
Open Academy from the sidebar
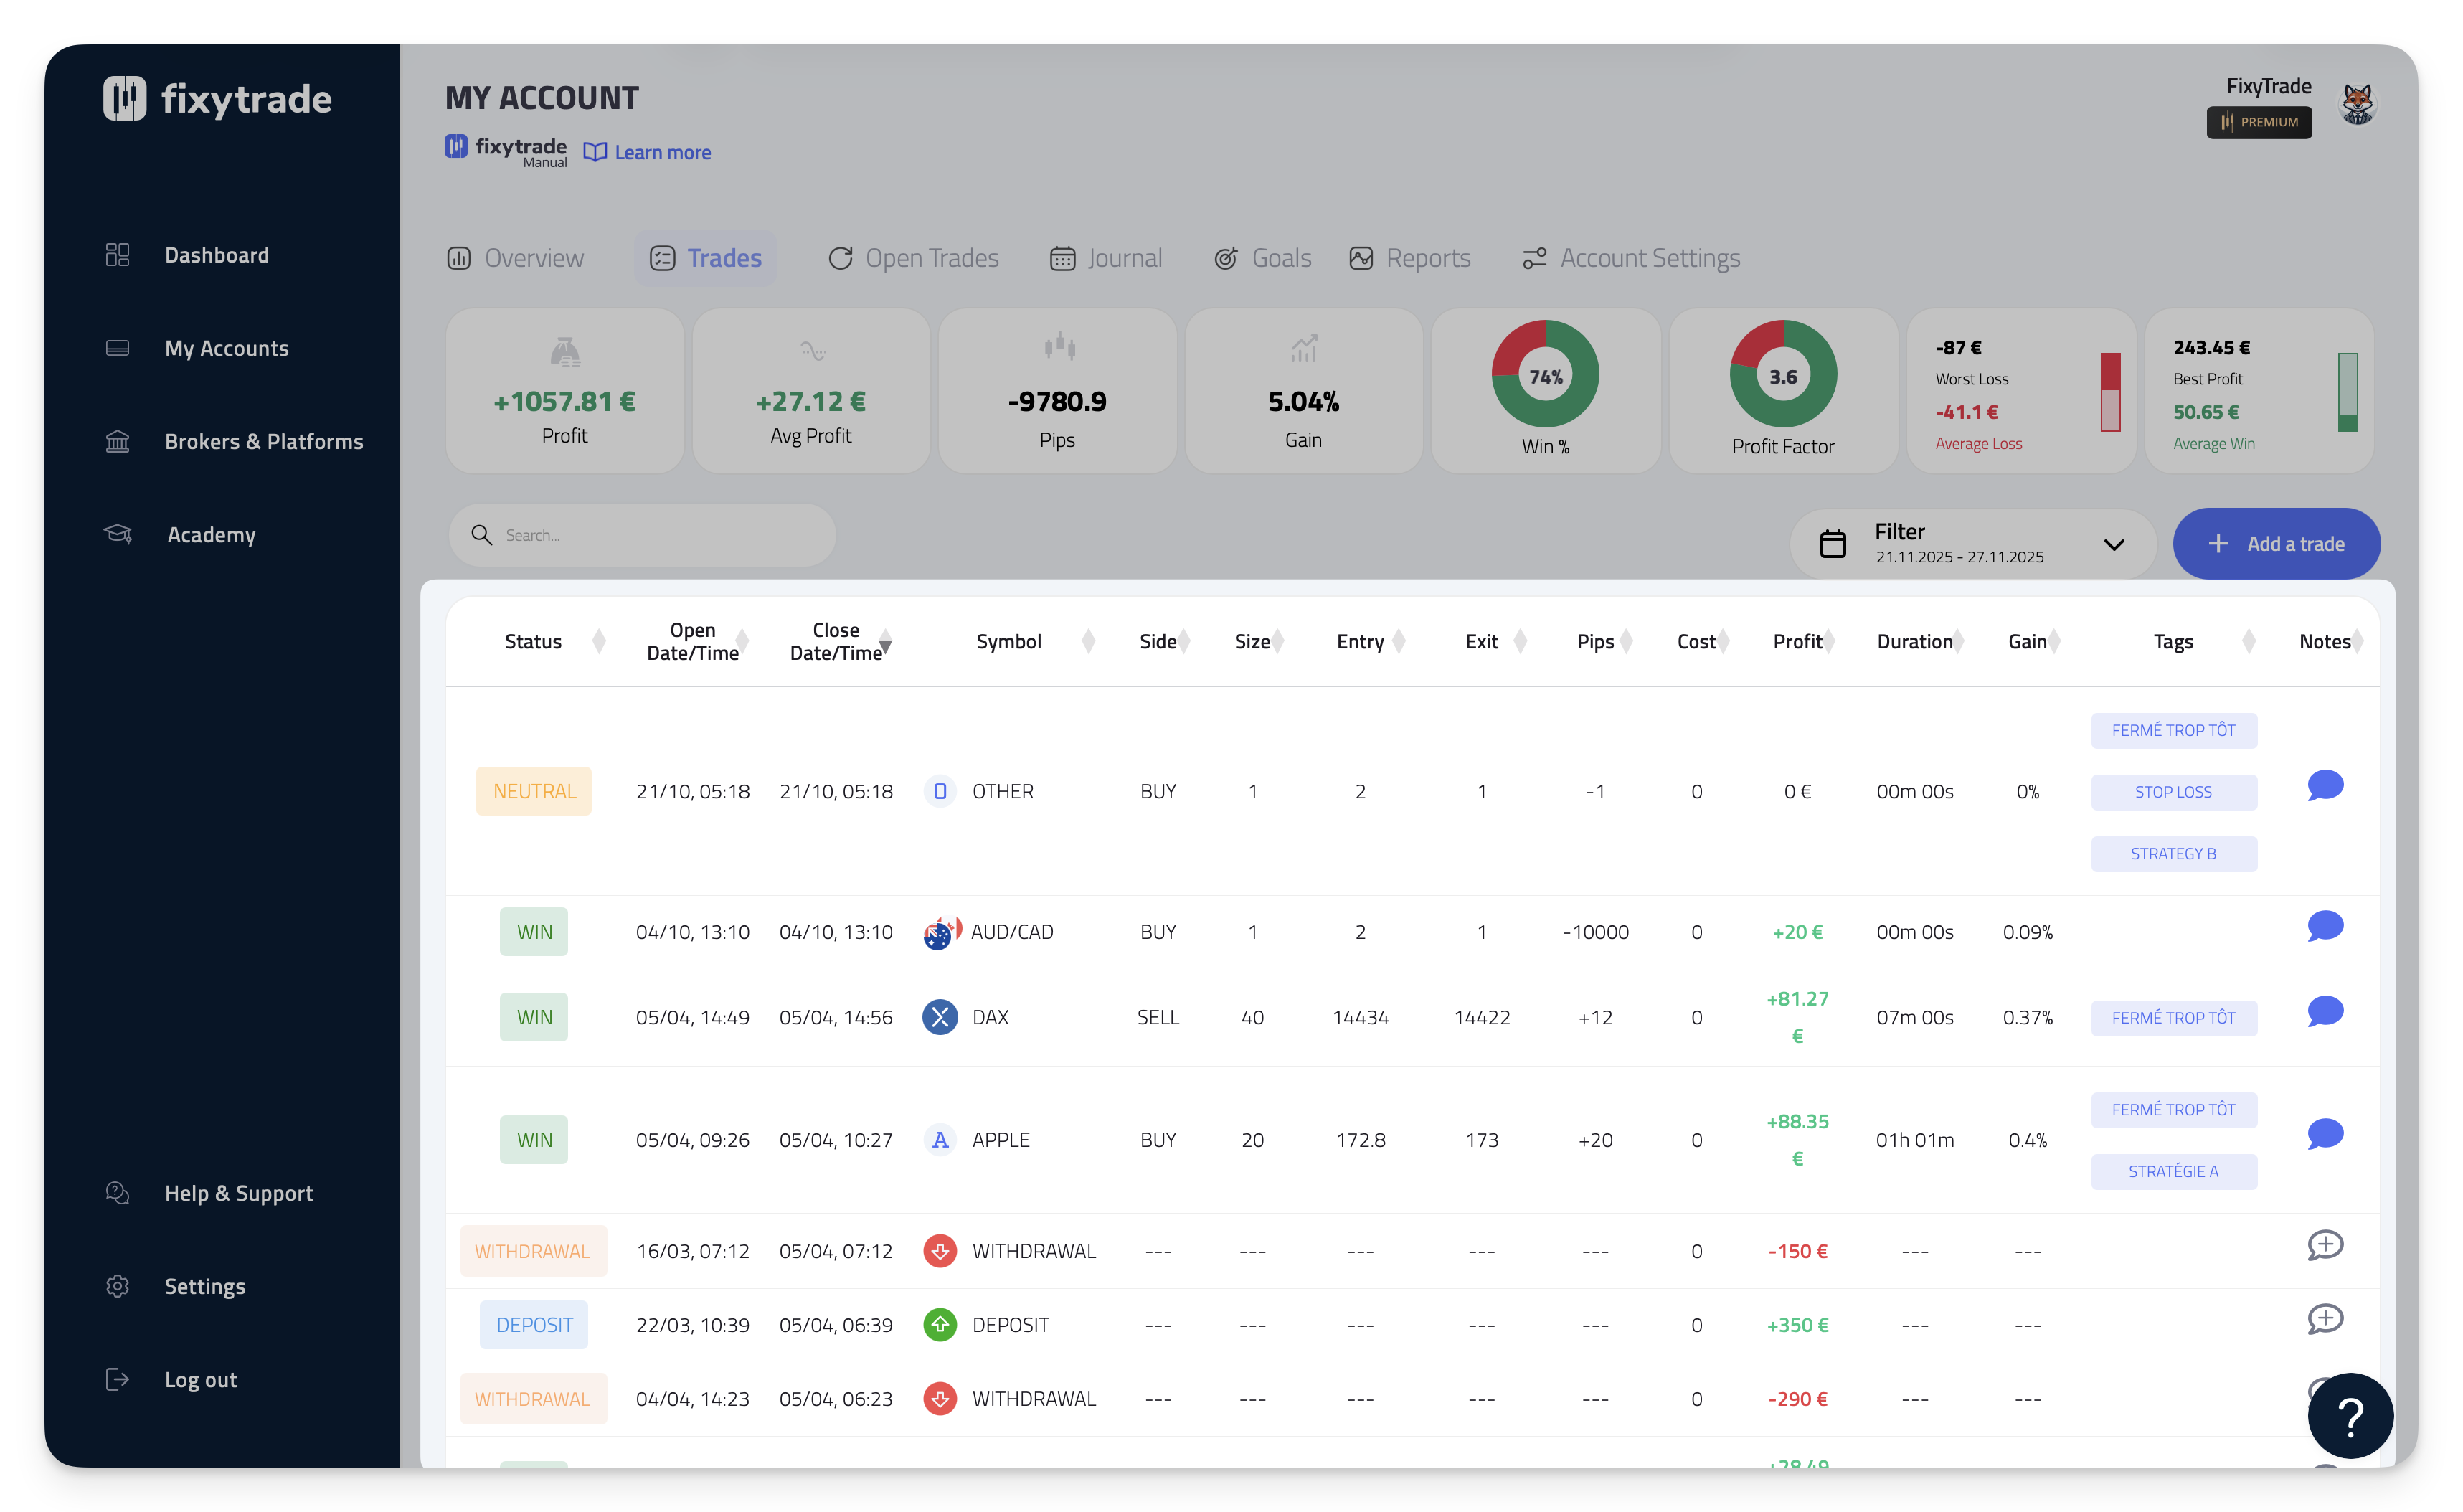click(x=211, y=535)
